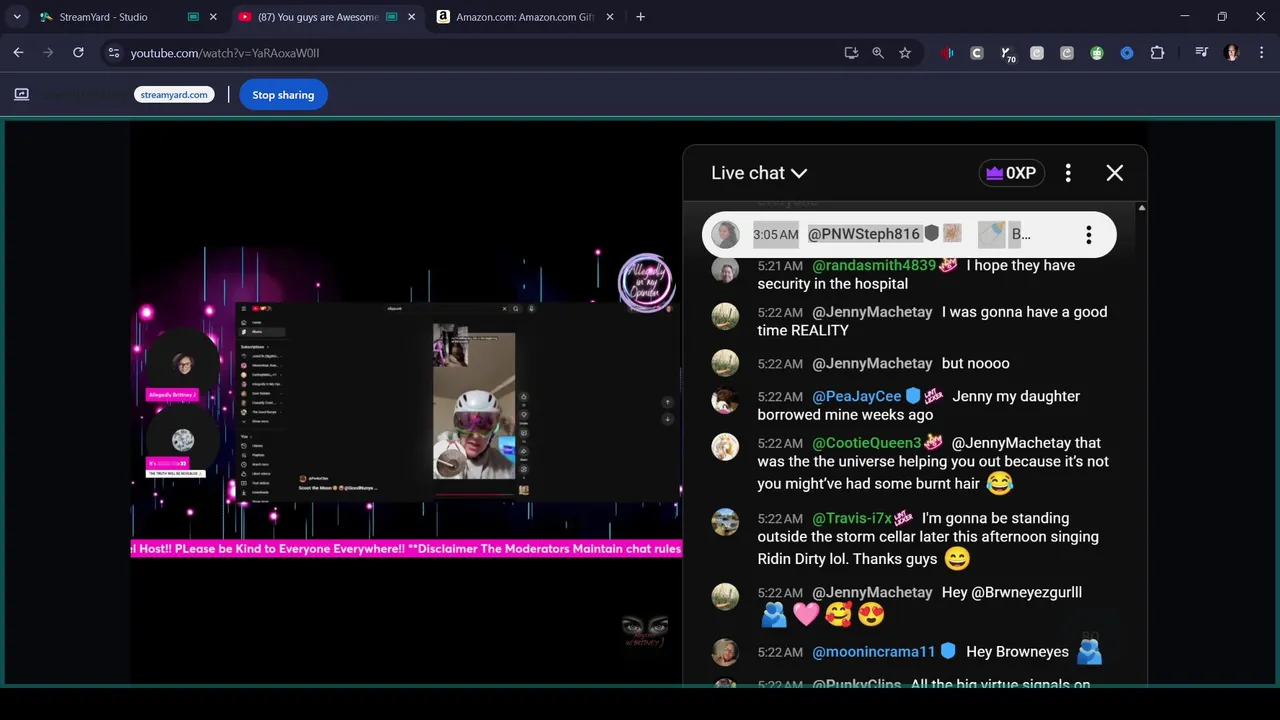Image resolution: width=1280 pixels, height=720 pixels.
Task: Bookmark this page with the star
Action: point(905,53)
